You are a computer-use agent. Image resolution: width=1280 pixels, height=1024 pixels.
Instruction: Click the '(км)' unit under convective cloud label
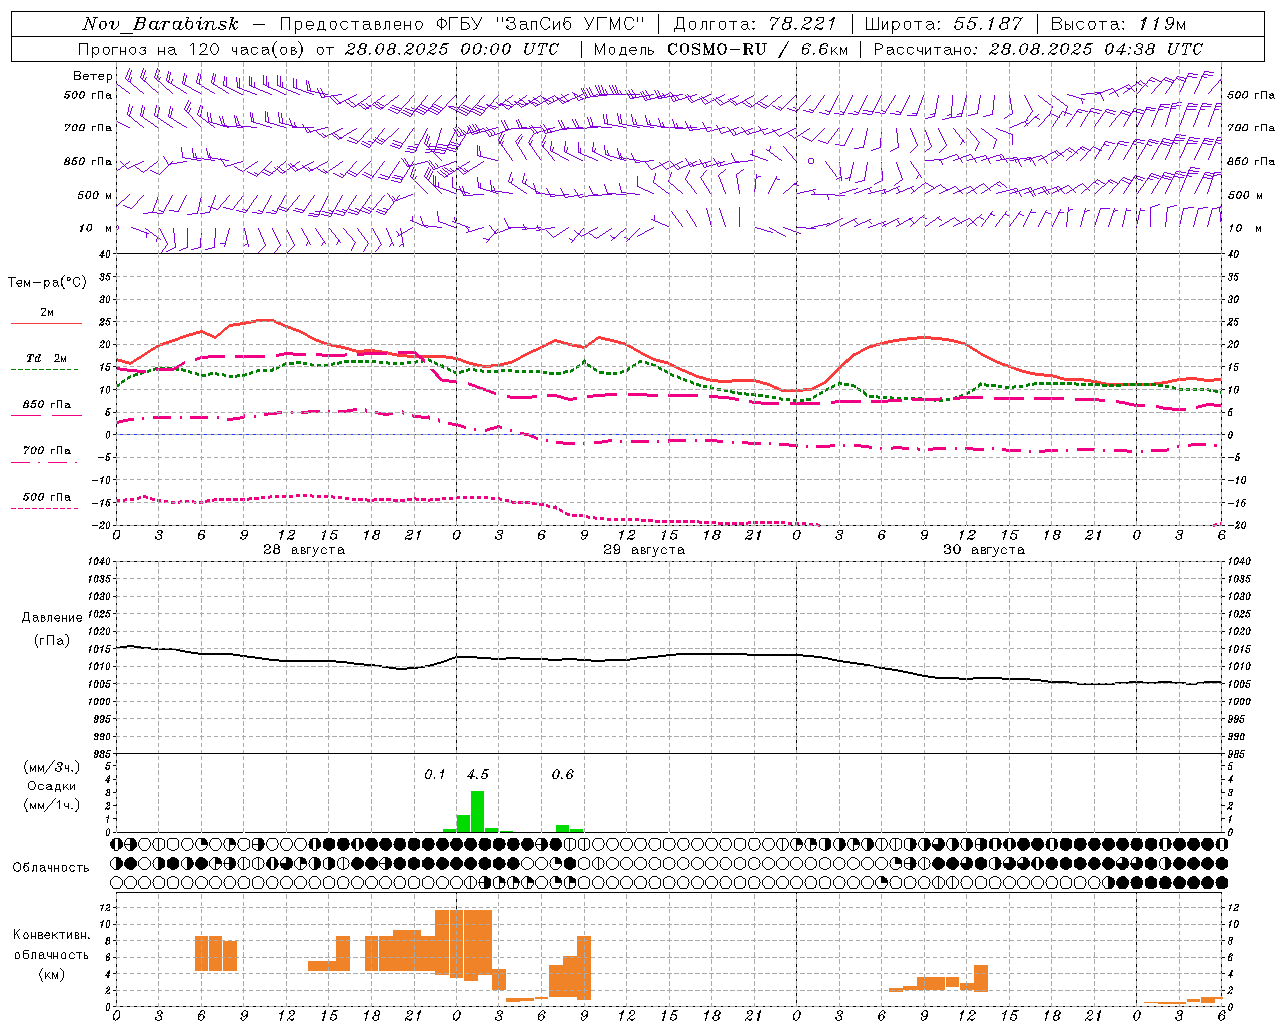point(51,974)
